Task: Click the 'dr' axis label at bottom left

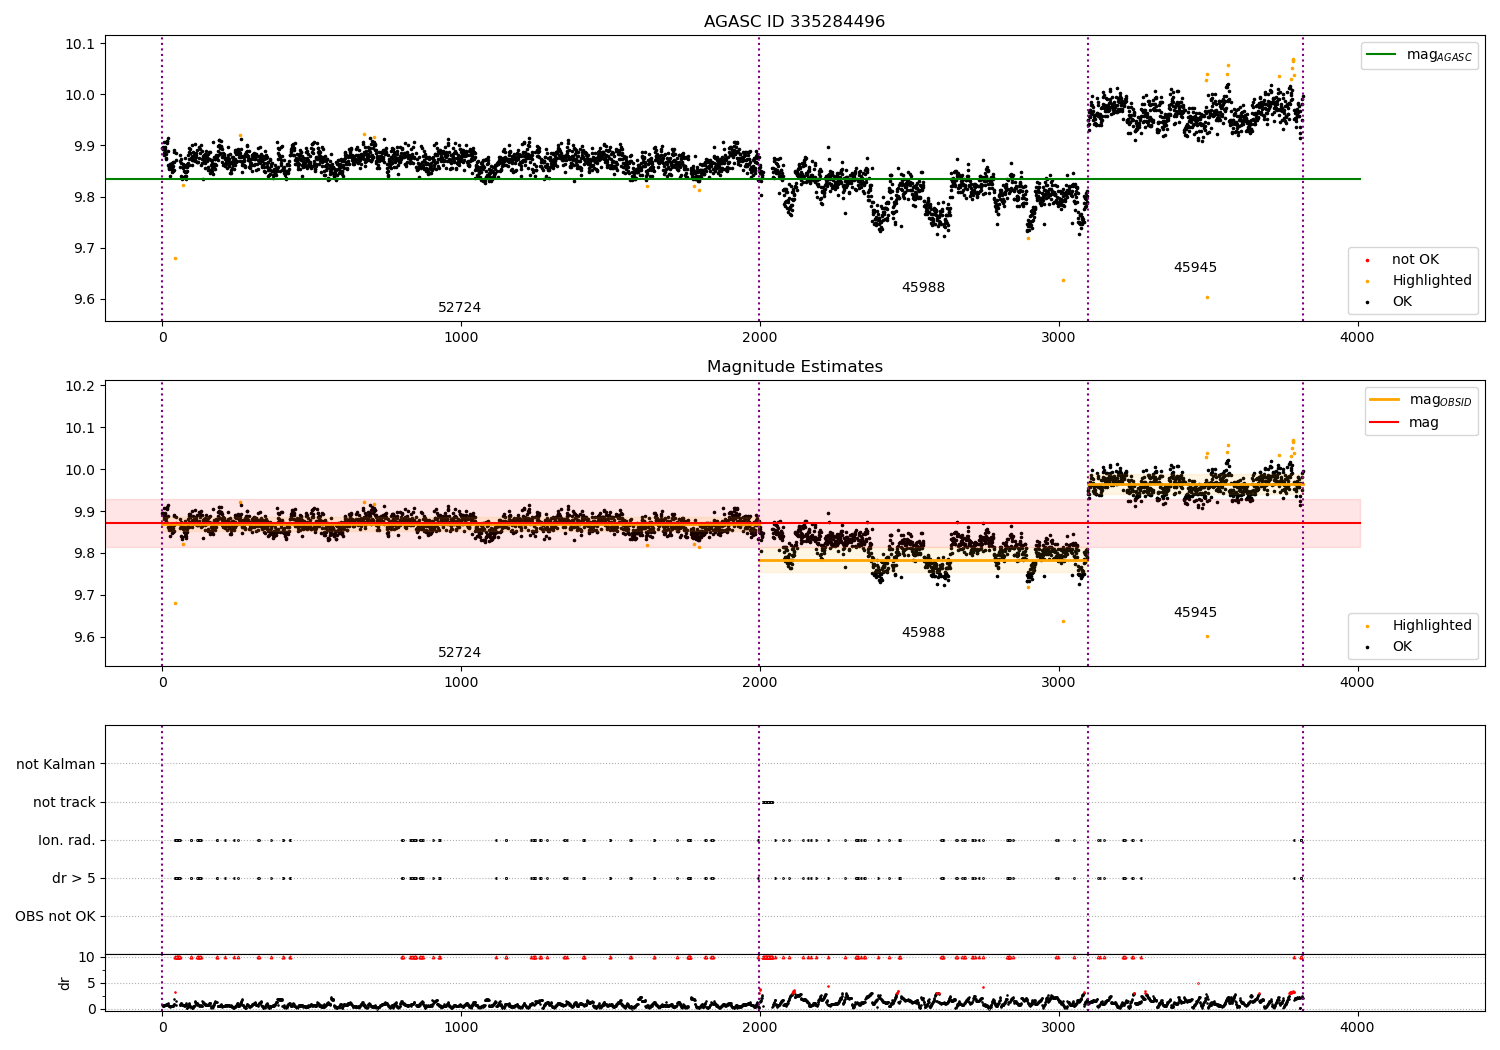Action: pyautogui.click(x=65, y=983)
